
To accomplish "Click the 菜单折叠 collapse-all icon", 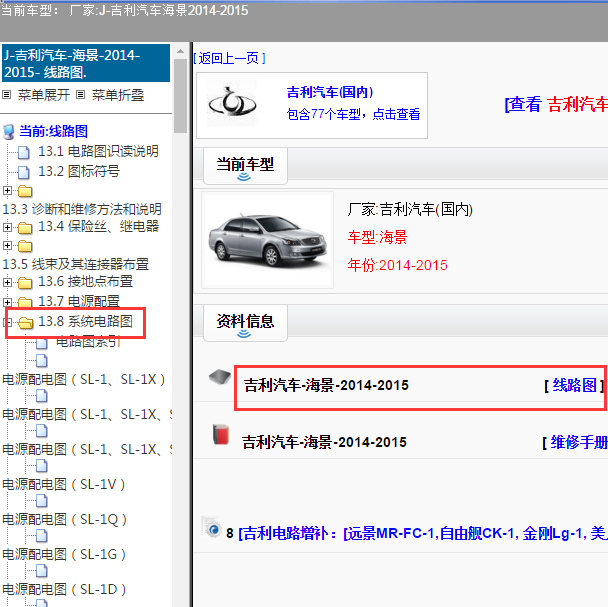I will point(80,95).
